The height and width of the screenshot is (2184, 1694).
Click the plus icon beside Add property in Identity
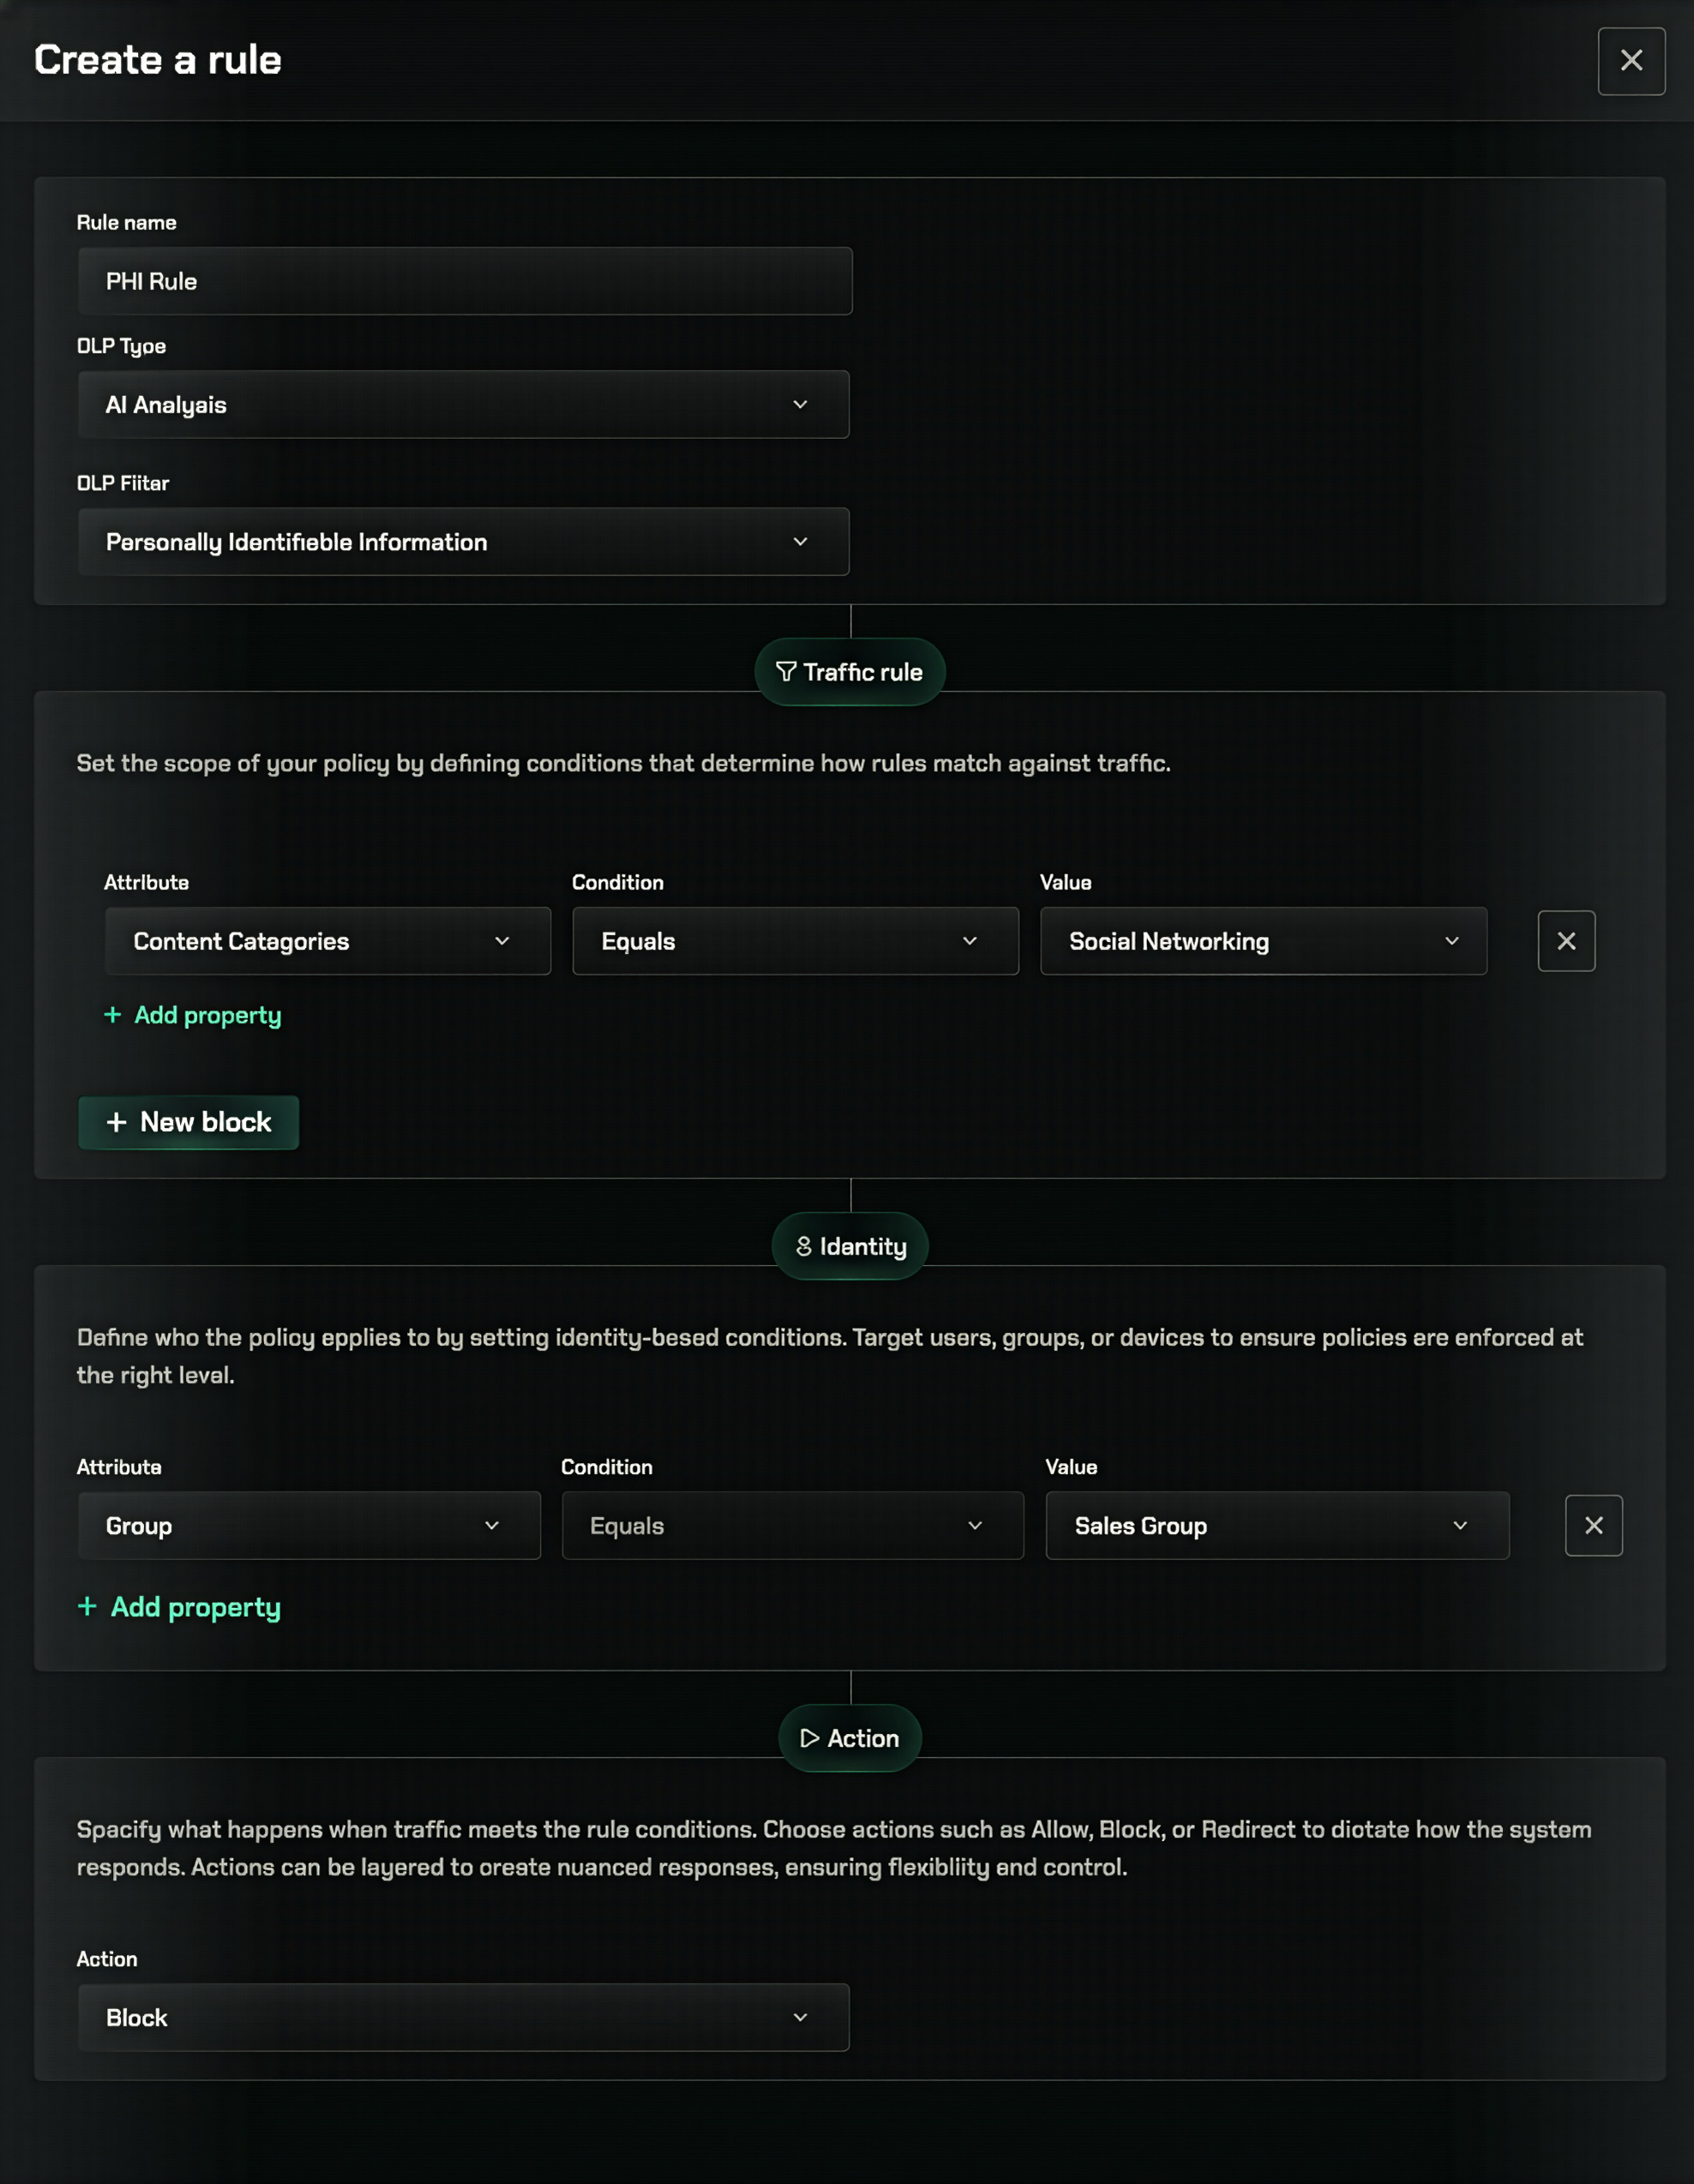coord(88,1606)
